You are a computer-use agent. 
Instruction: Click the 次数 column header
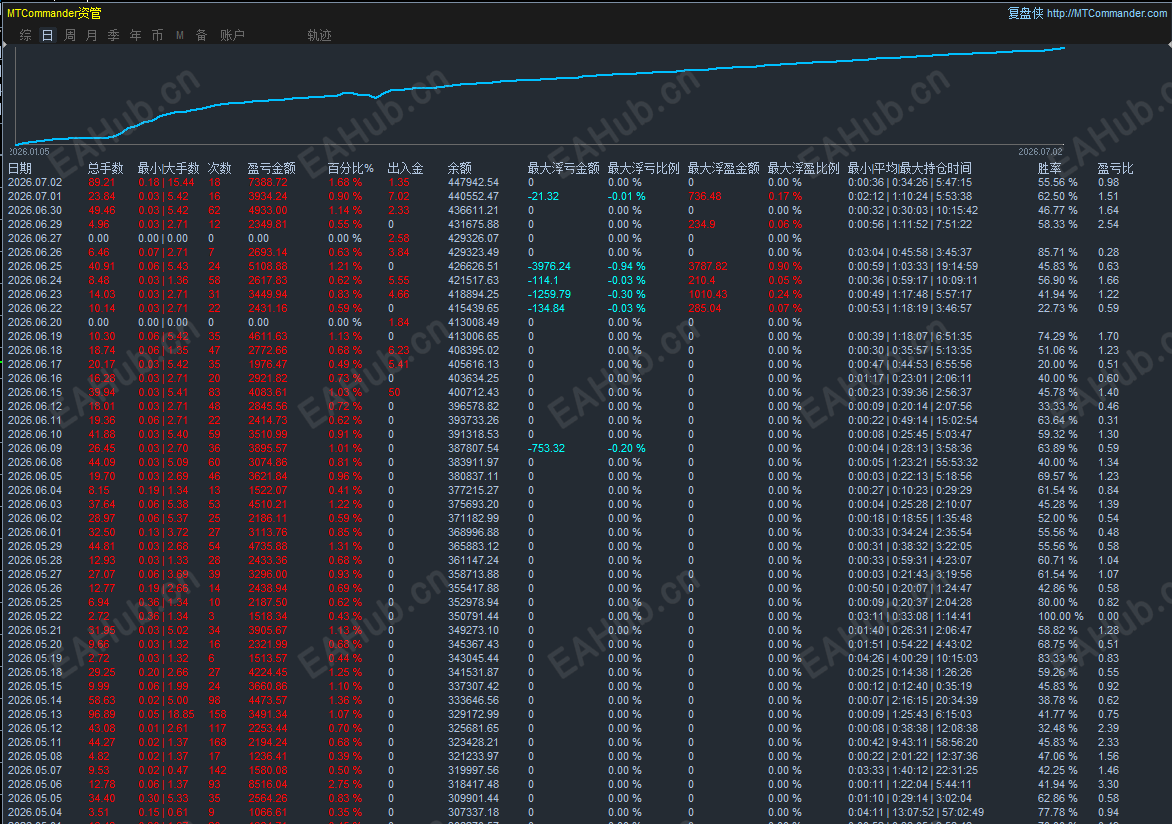click(x=219, y=168)
